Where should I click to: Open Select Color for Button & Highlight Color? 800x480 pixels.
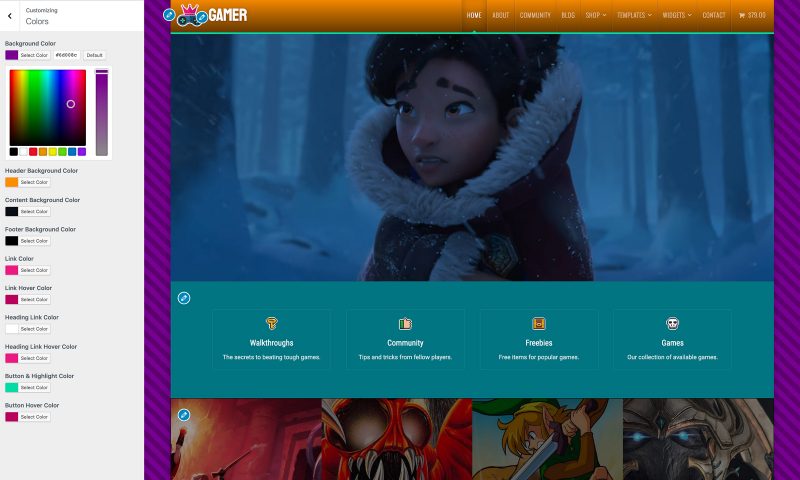point(34,387)
